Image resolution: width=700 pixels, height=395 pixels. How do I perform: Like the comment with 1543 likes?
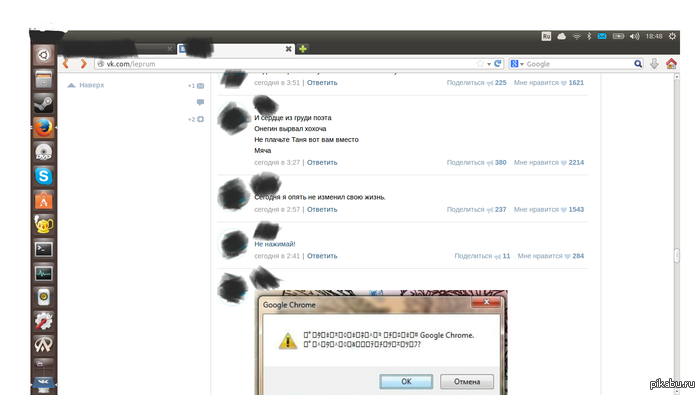point(549,209)
